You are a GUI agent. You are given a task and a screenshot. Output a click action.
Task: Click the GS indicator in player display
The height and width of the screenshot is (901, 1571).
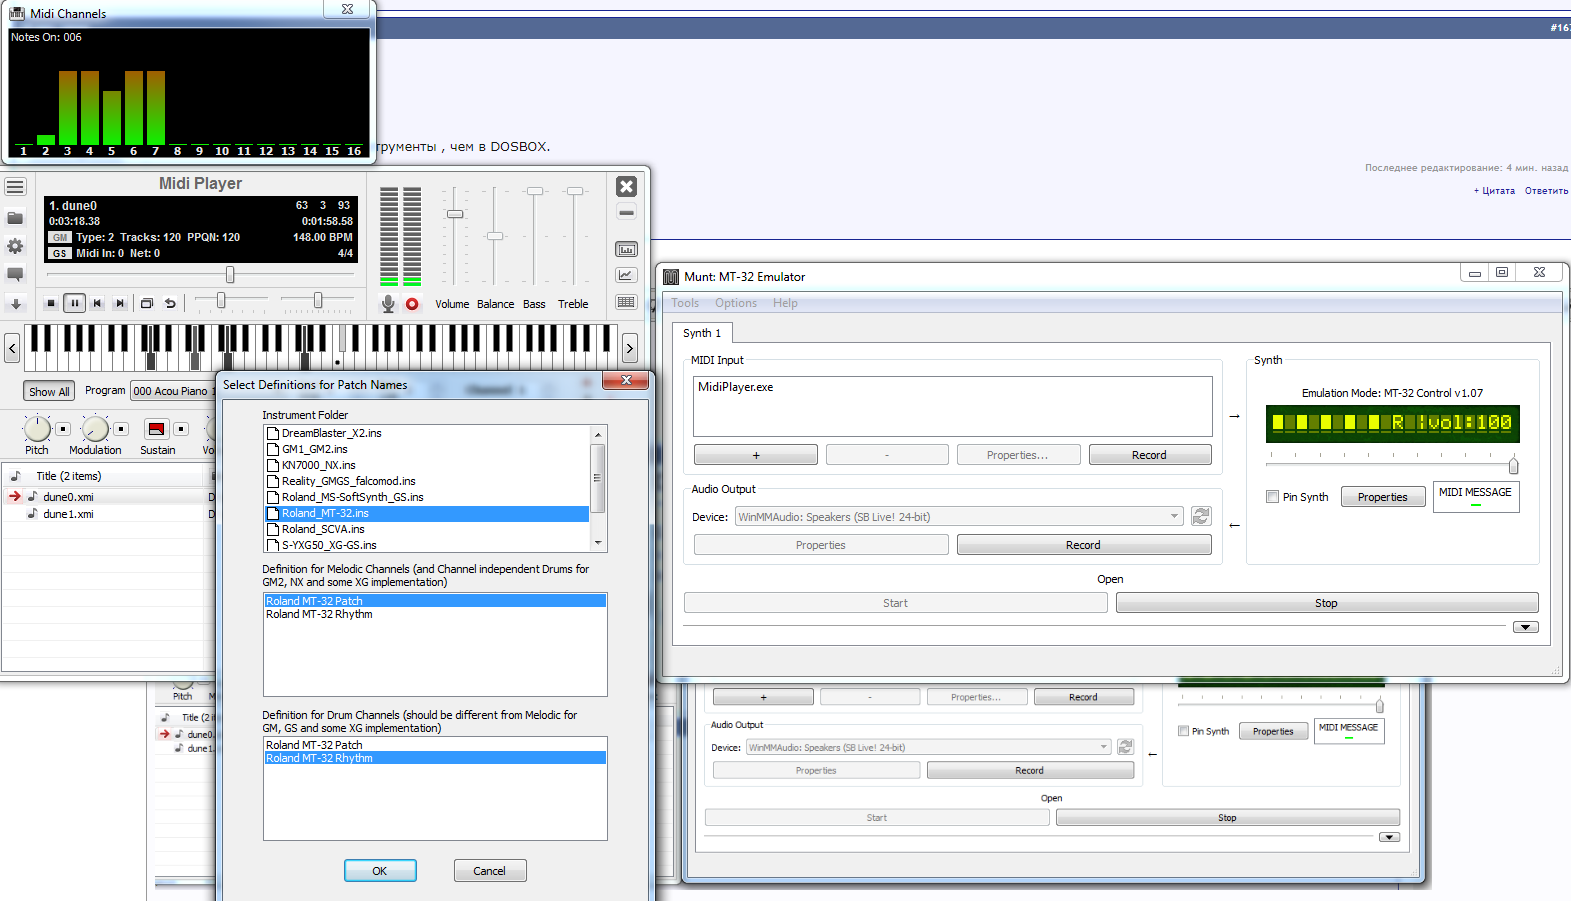(x=60, y=253)
